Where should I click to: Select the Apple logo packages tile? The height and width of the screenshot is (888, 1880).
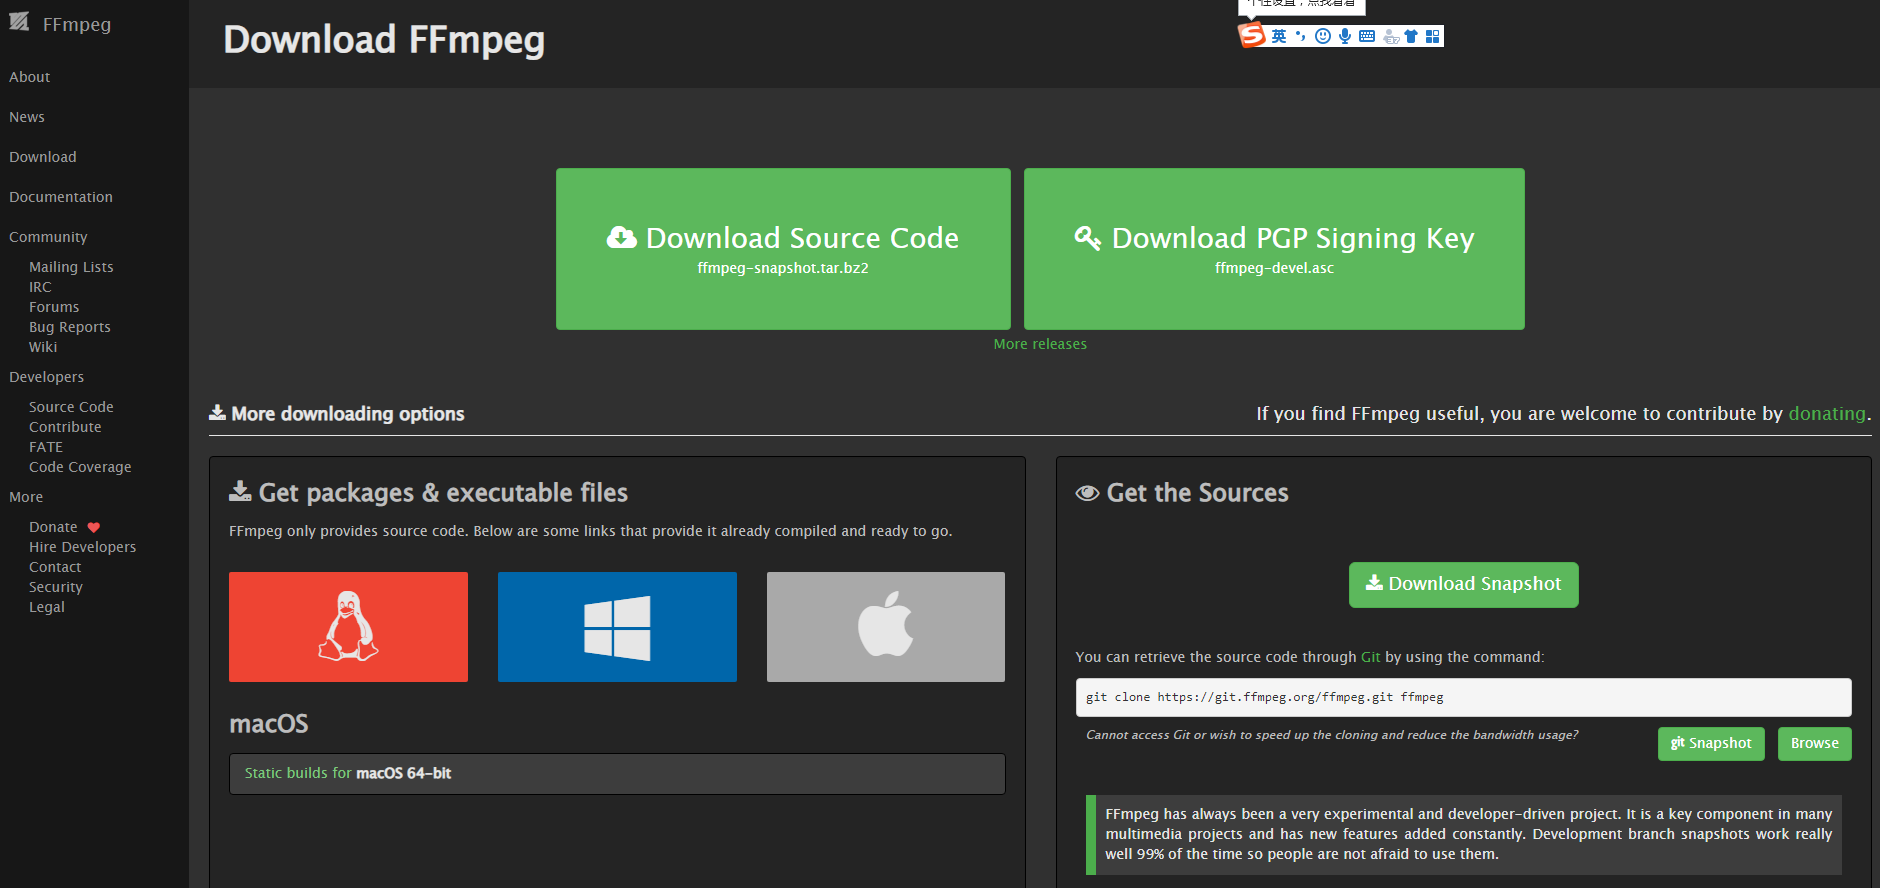886,627
